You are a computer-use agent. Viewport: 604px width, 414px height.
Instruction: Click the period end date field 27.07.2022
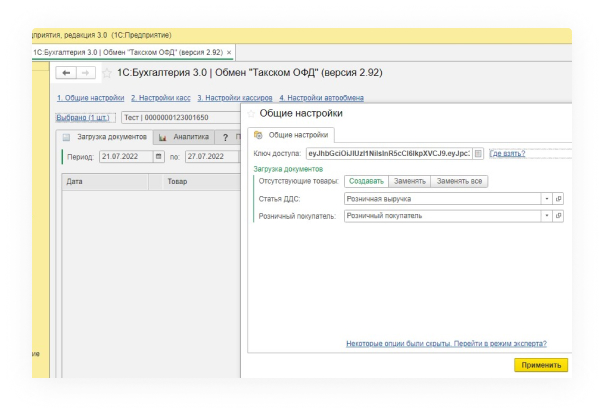pyautogui.click(x=212, y=157)
